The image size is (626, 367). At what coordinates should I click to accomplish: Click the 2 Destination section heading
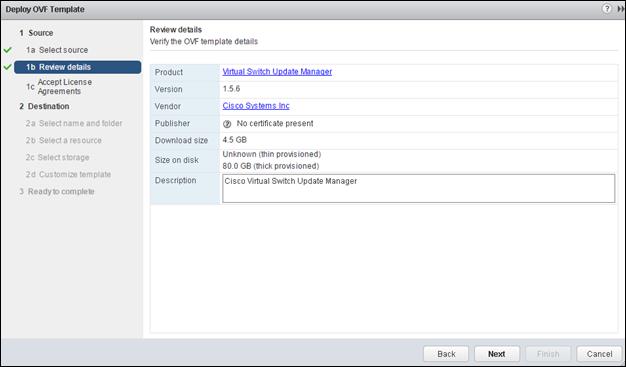(44, 106)
